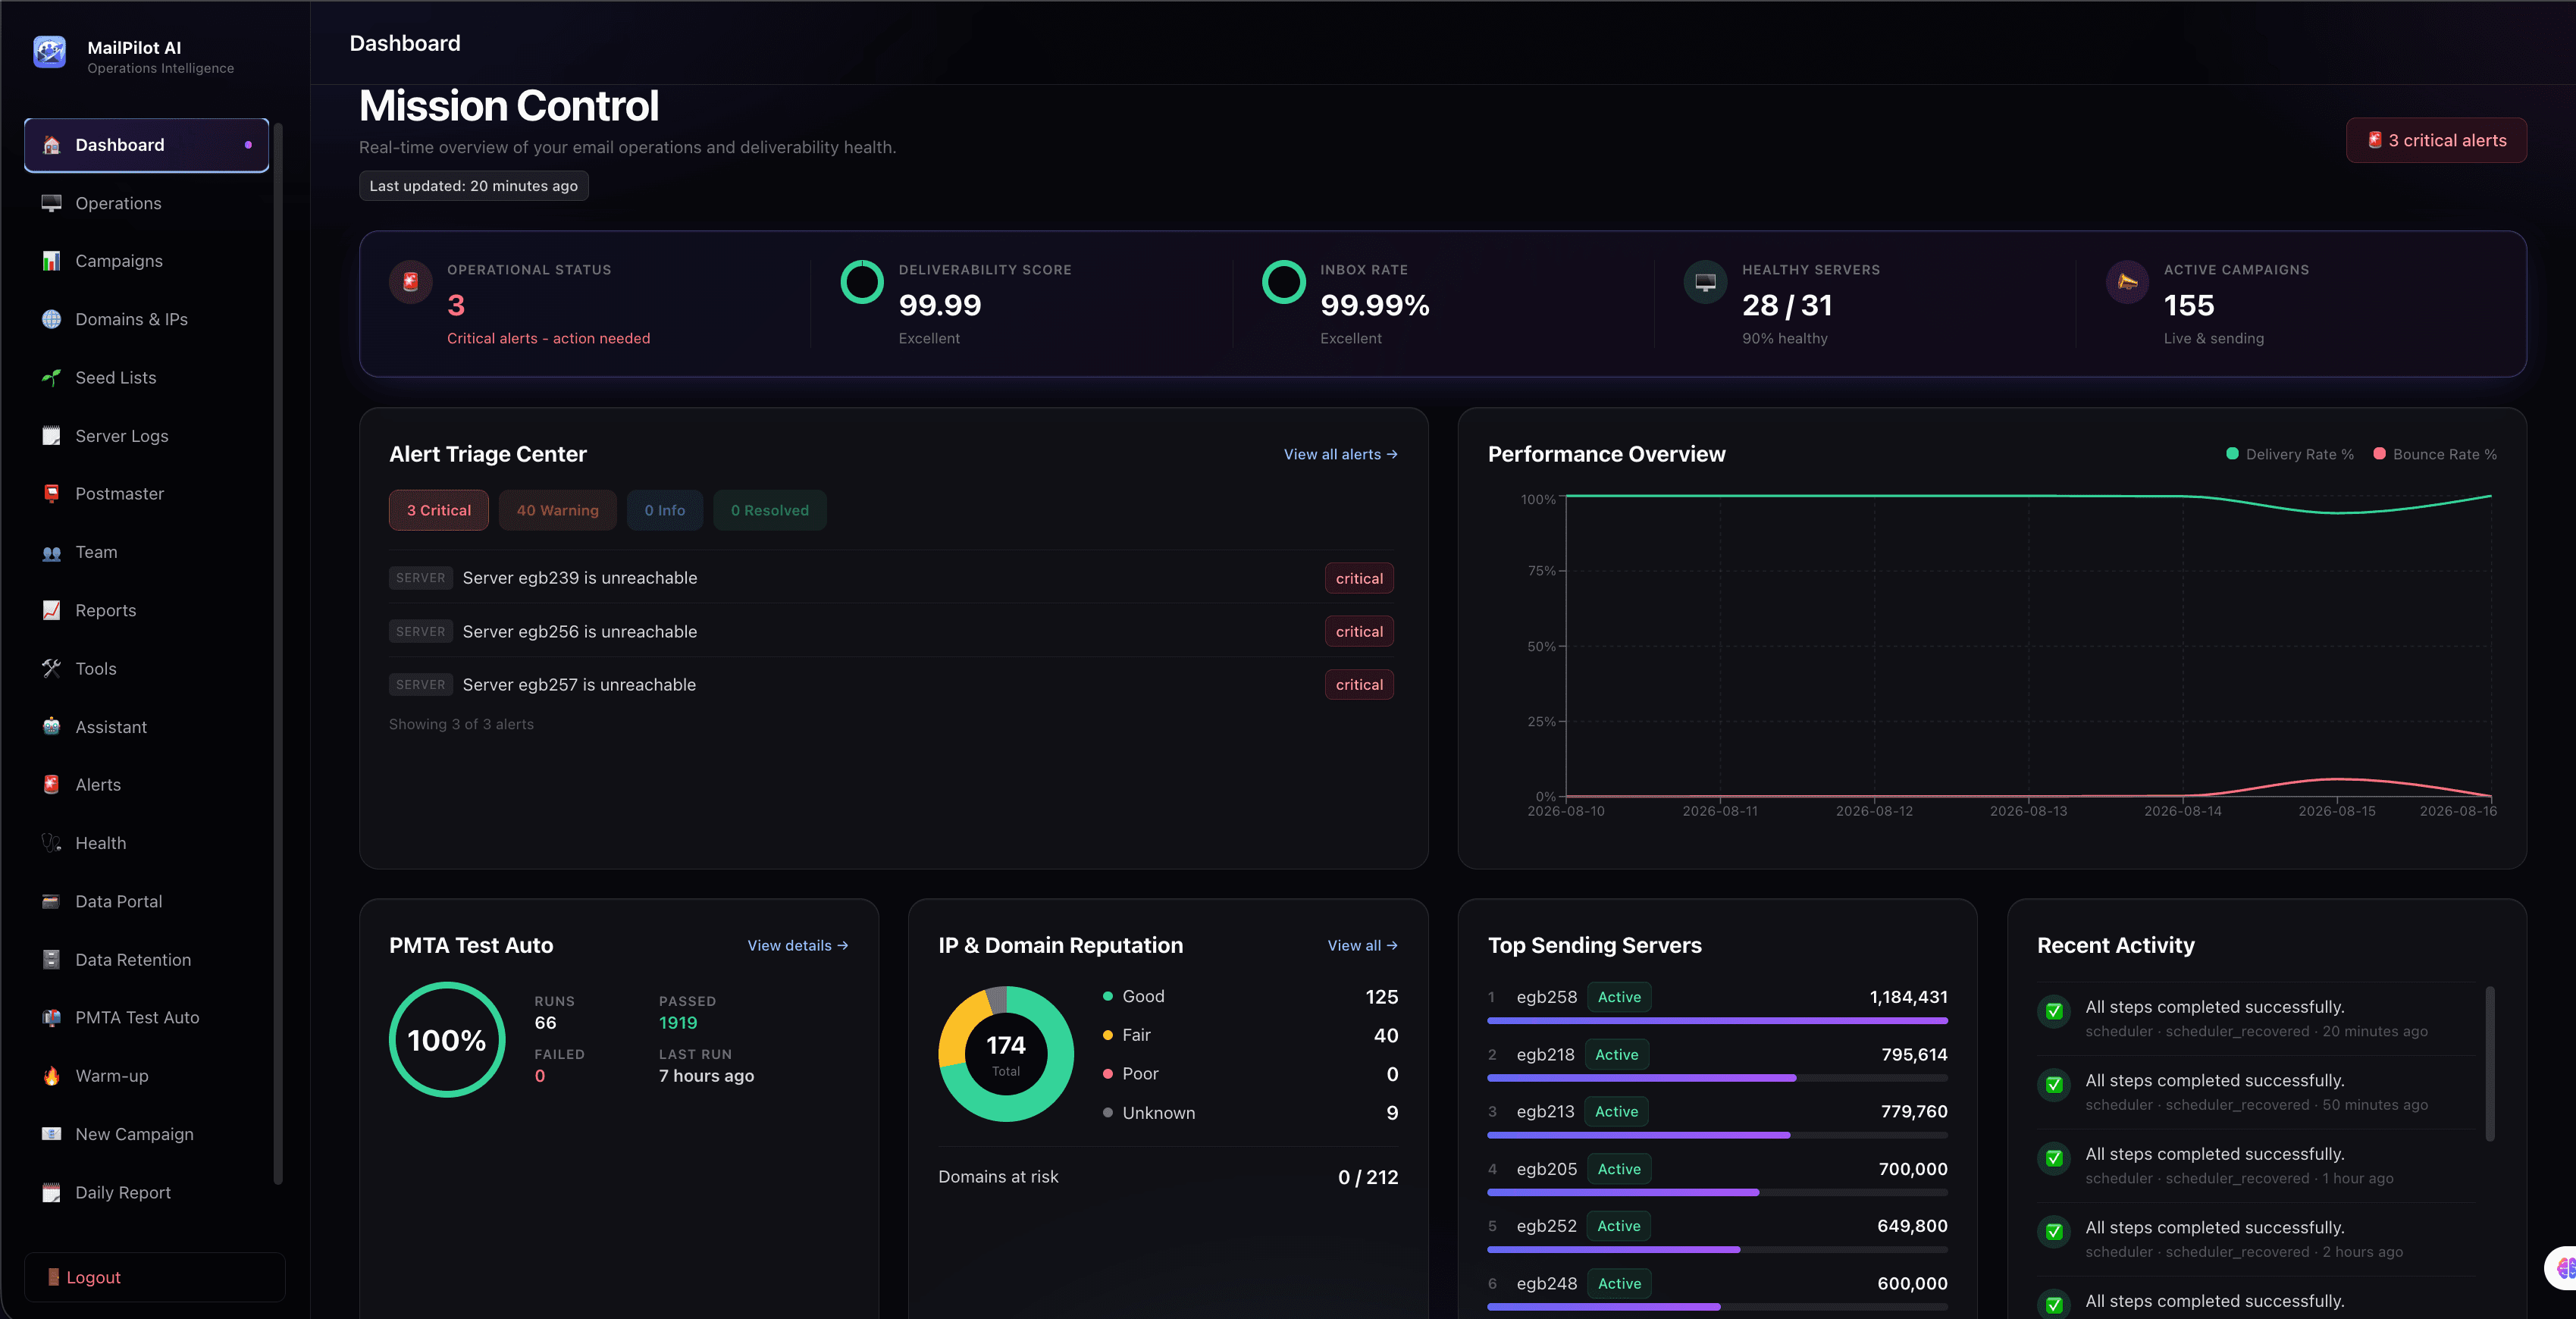Viewport: 2576px width, 1319px height.
Task: Open Tools via its wrench icon
Action: 52,669
